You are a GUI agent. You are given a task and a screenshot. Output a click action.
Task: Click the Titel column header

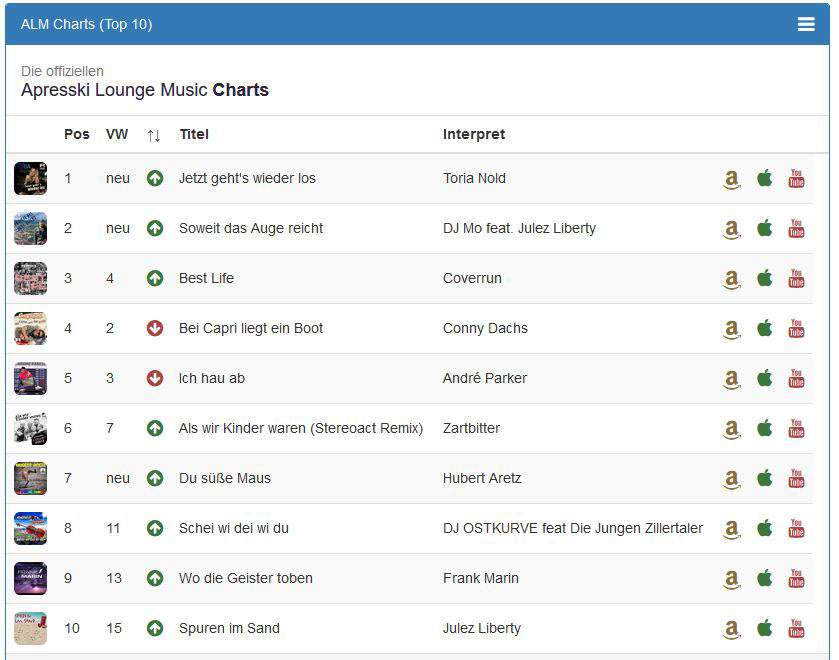[x=194, y=134]
